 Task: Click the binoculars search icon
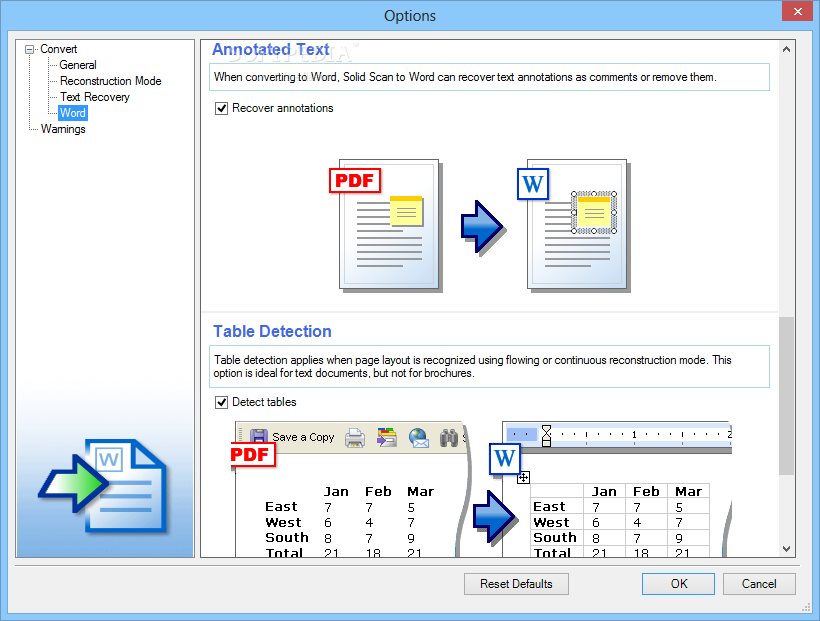click(449, 438)
